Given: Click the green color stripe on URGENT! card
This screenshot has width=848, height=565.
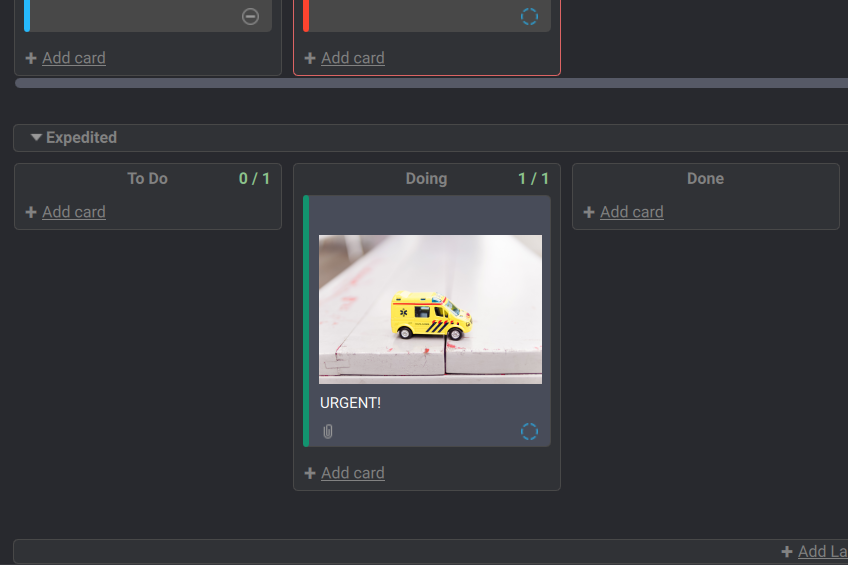Looking at the screenshot, I should [x=306, y=321].
